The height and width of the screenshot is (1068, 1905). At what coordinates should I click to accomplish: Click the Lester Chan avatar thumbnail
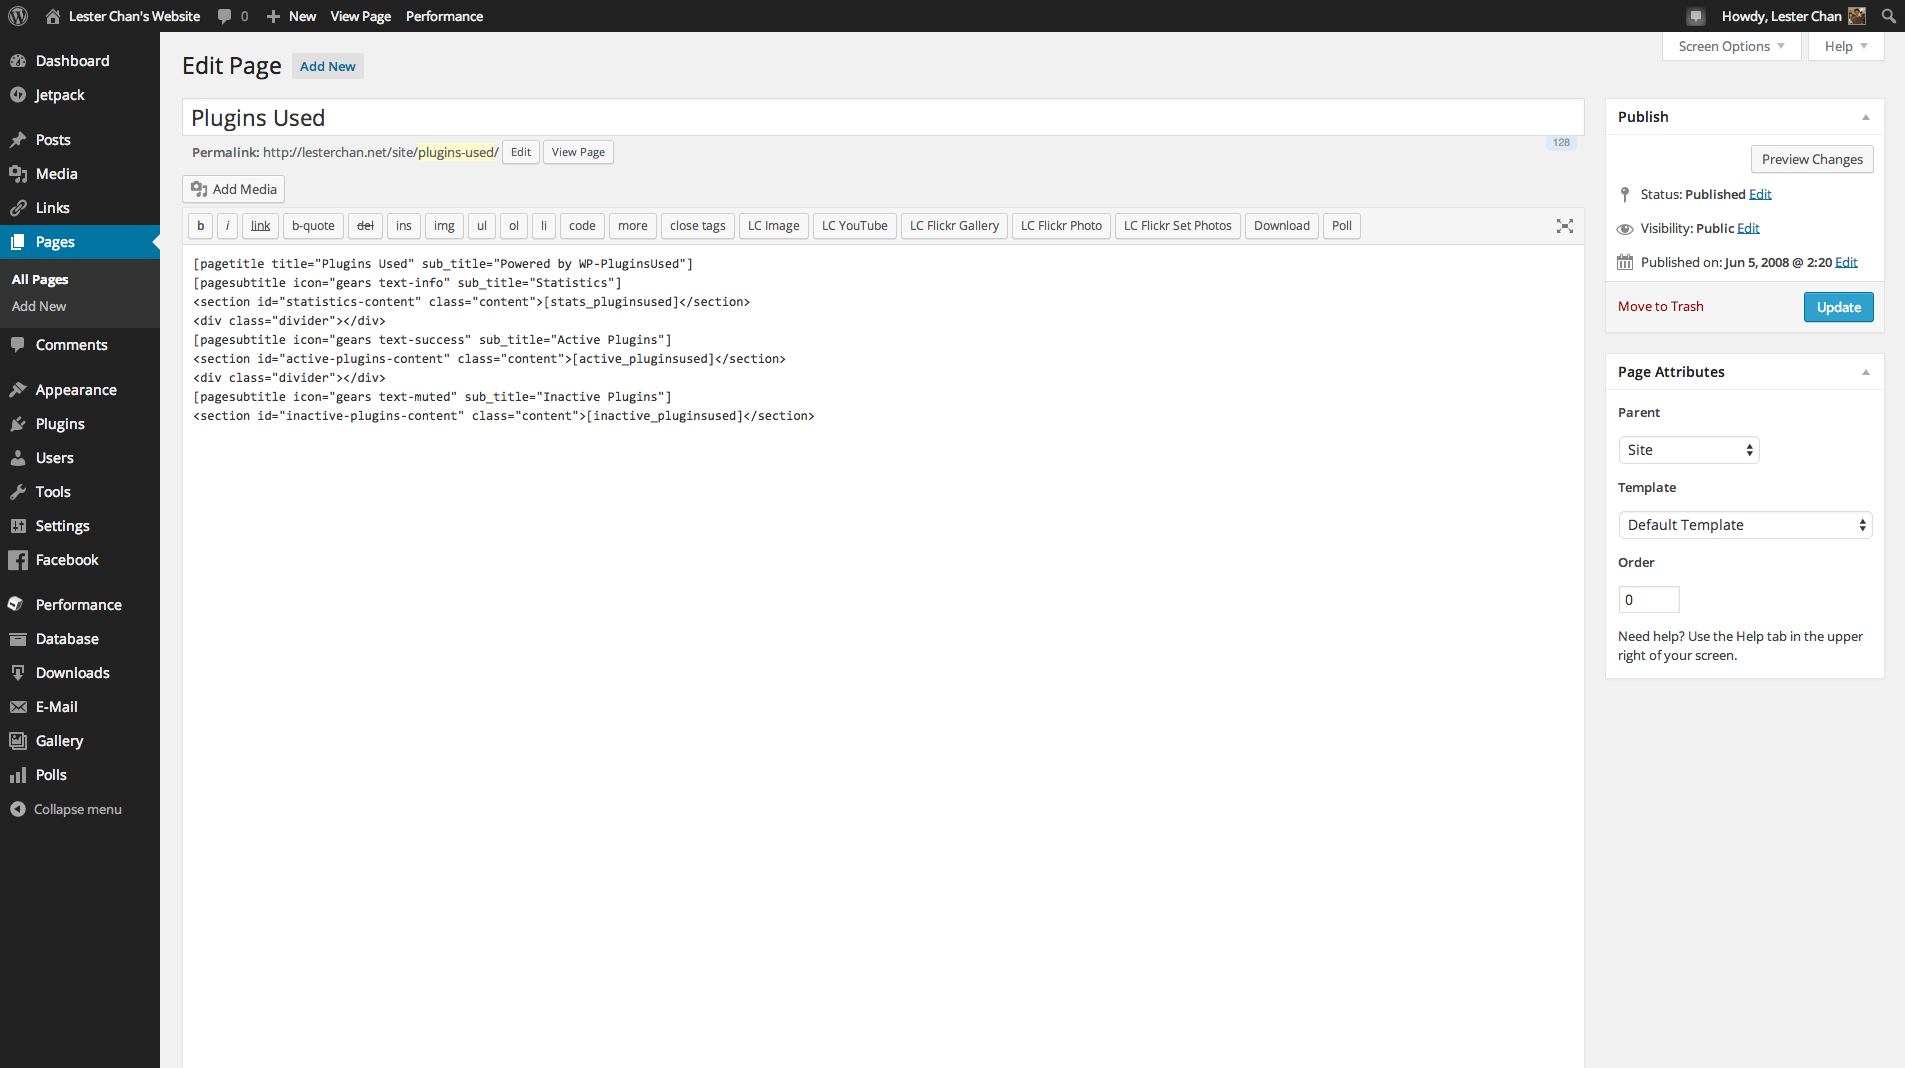coord(1857,16)
